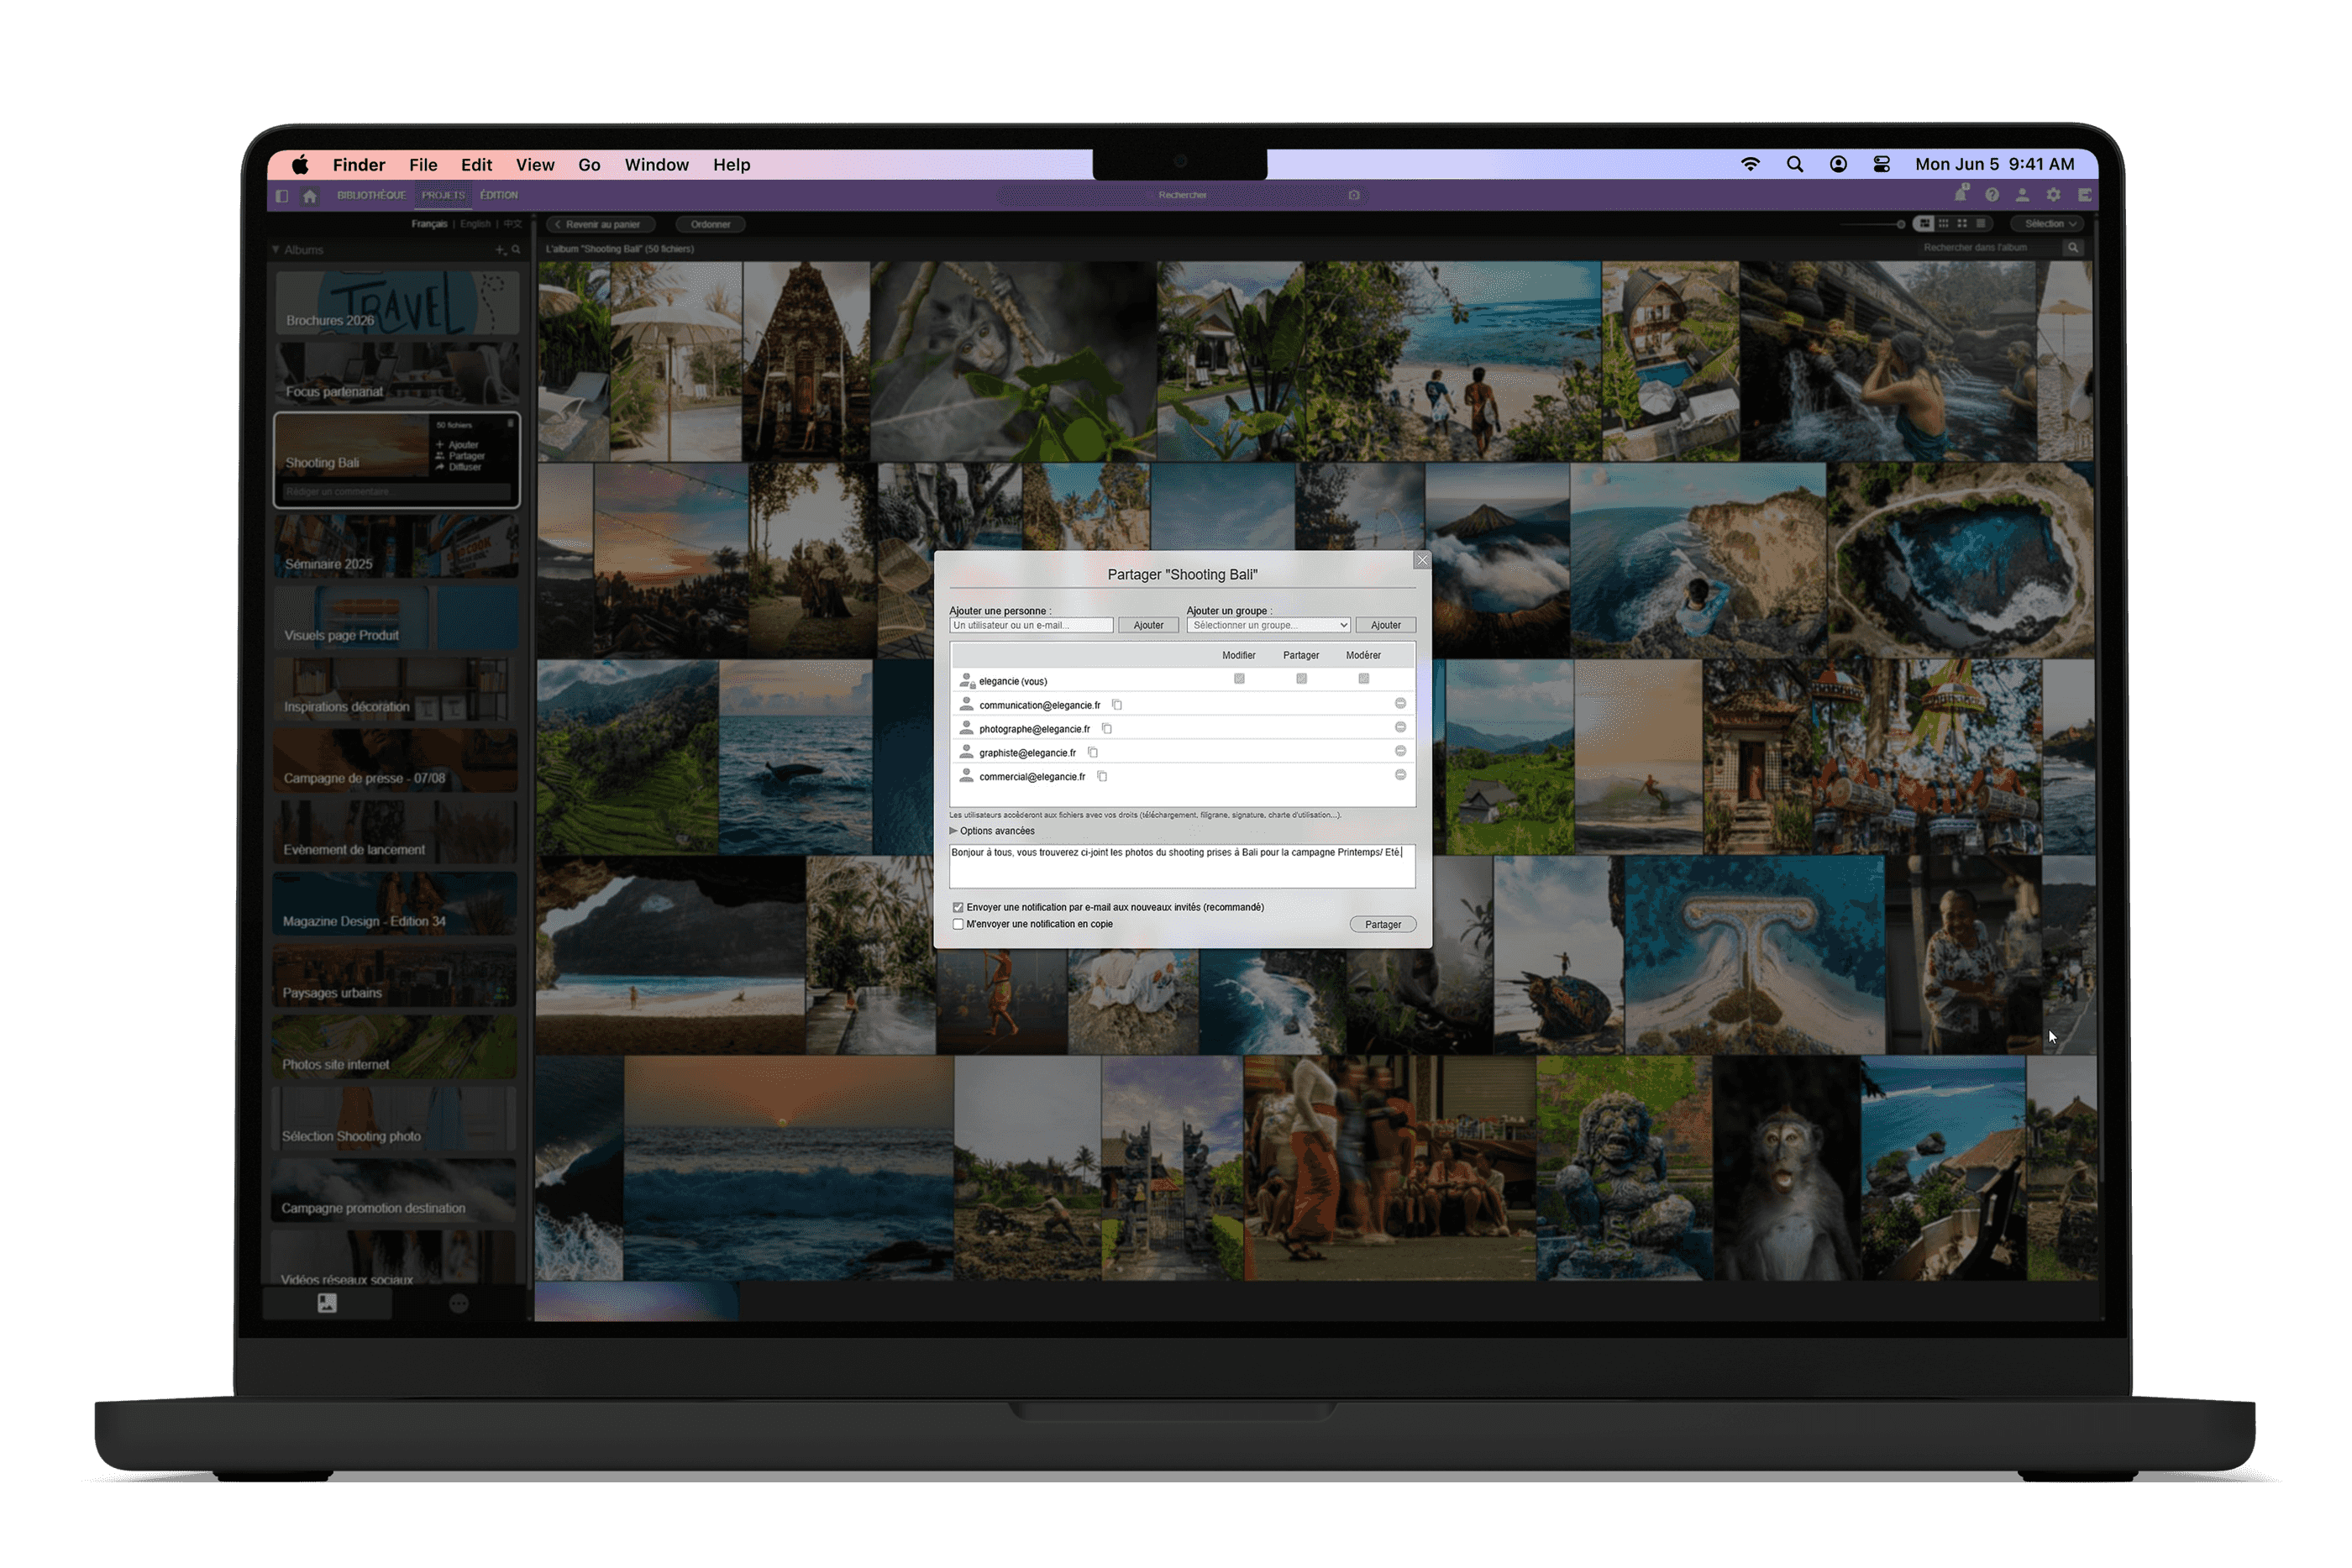Switch to the list view icon
The image size is (2352, 1568).
tap(1980, 224)
